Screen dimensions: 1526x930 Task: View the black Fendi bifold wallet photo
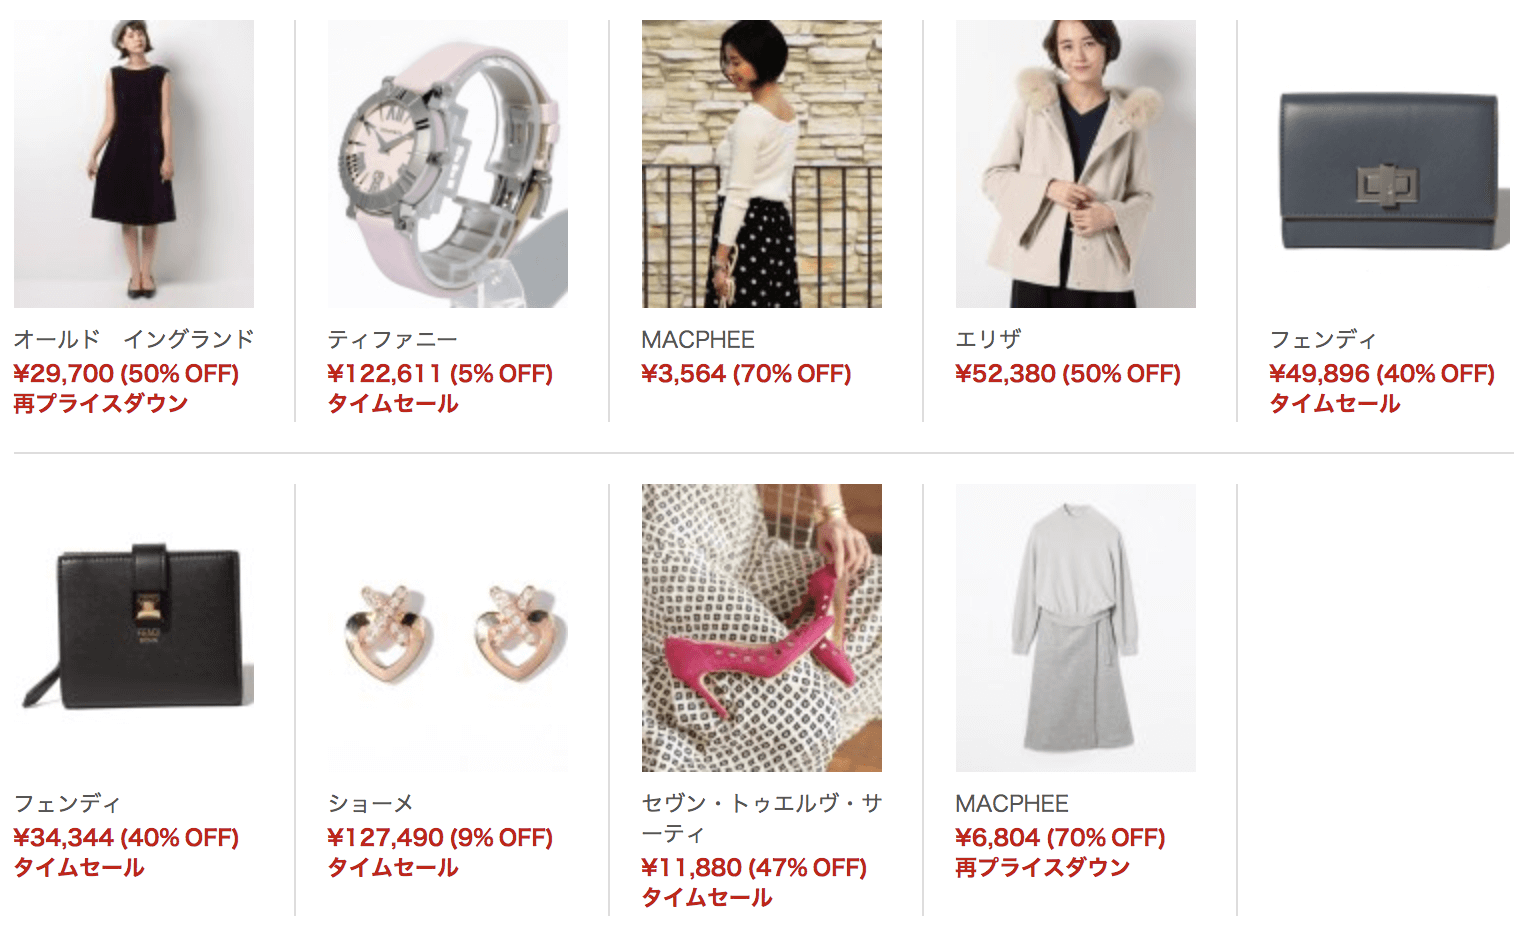(134, 628)
